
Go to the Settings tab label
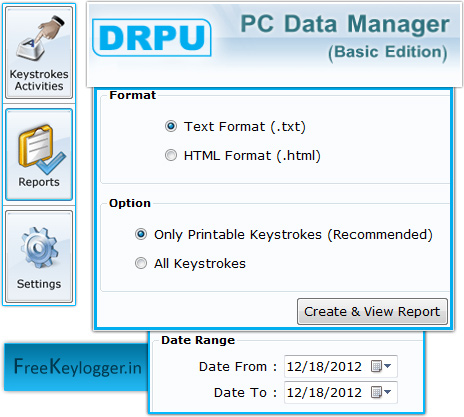coord(39,284)
